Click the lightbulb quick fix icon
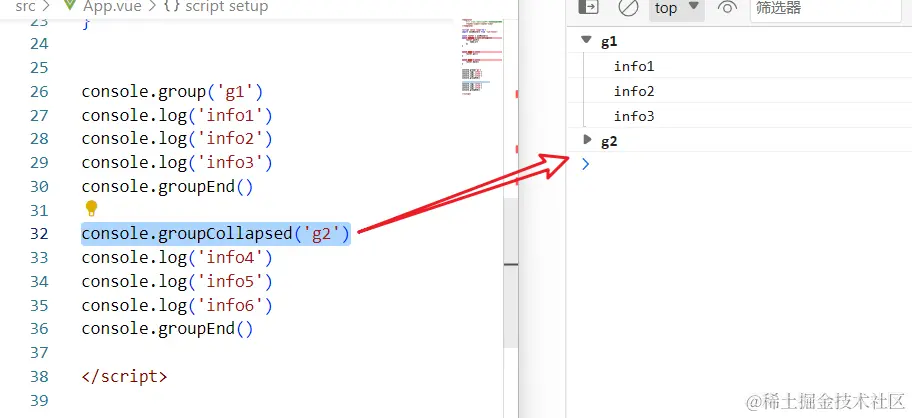Viewport: 912px width, 418px height. click(91, 208)
